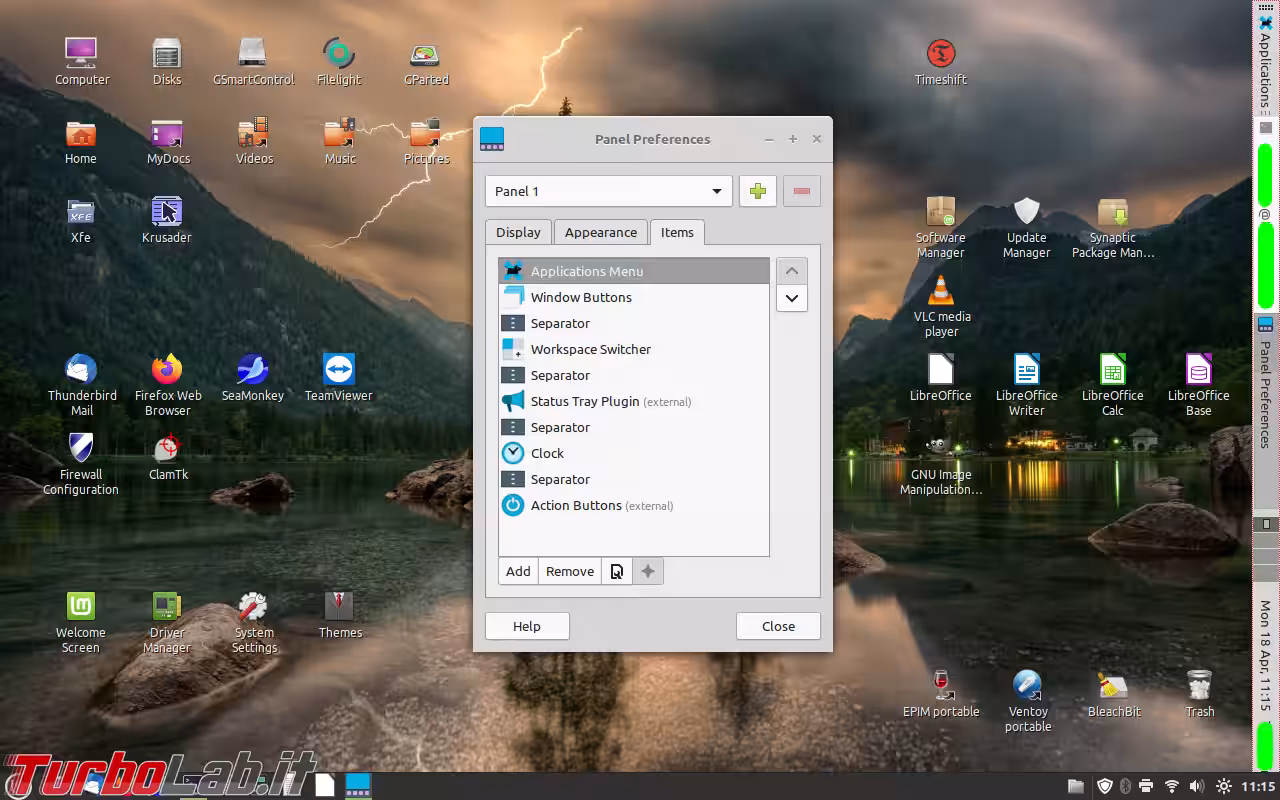Open Firefox Web Browser
This screenshot has height=800, width=1280.
coord(167,370)
